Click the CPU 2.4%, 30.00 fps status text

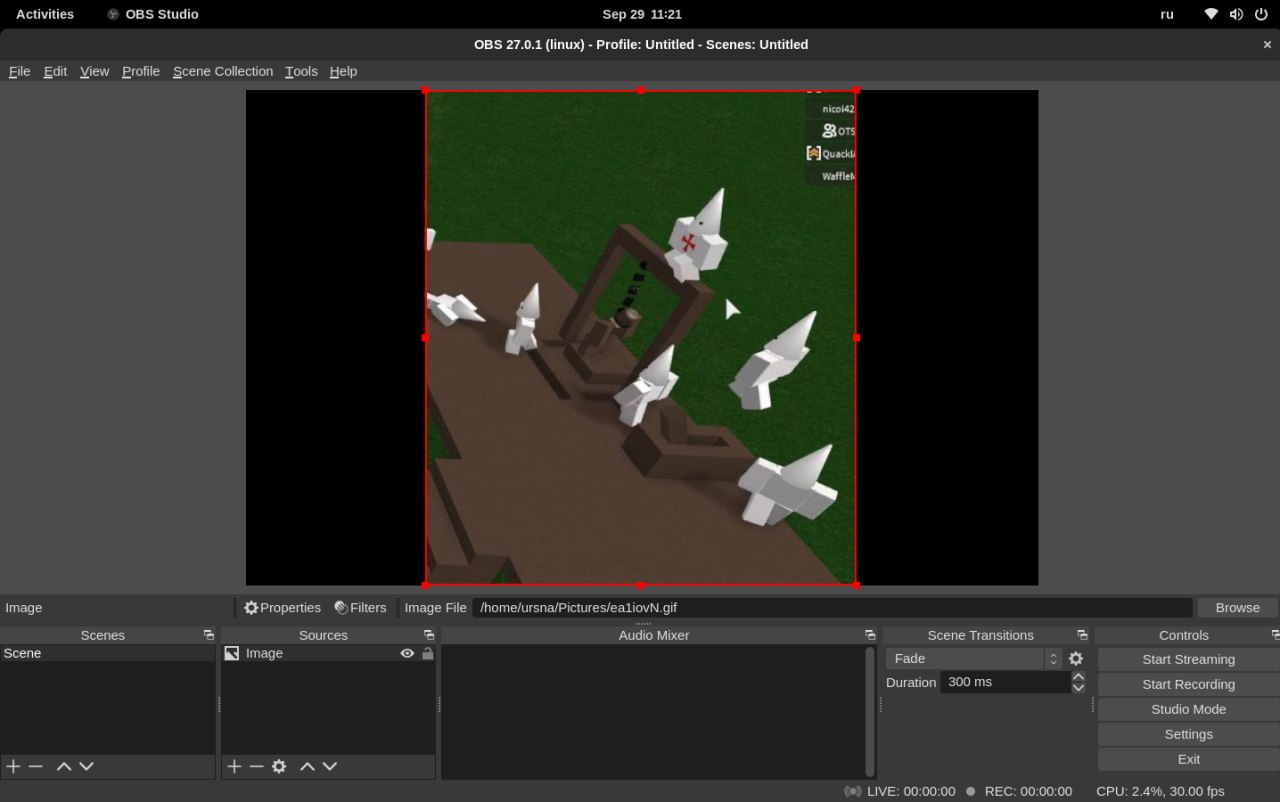(1160, 791)
